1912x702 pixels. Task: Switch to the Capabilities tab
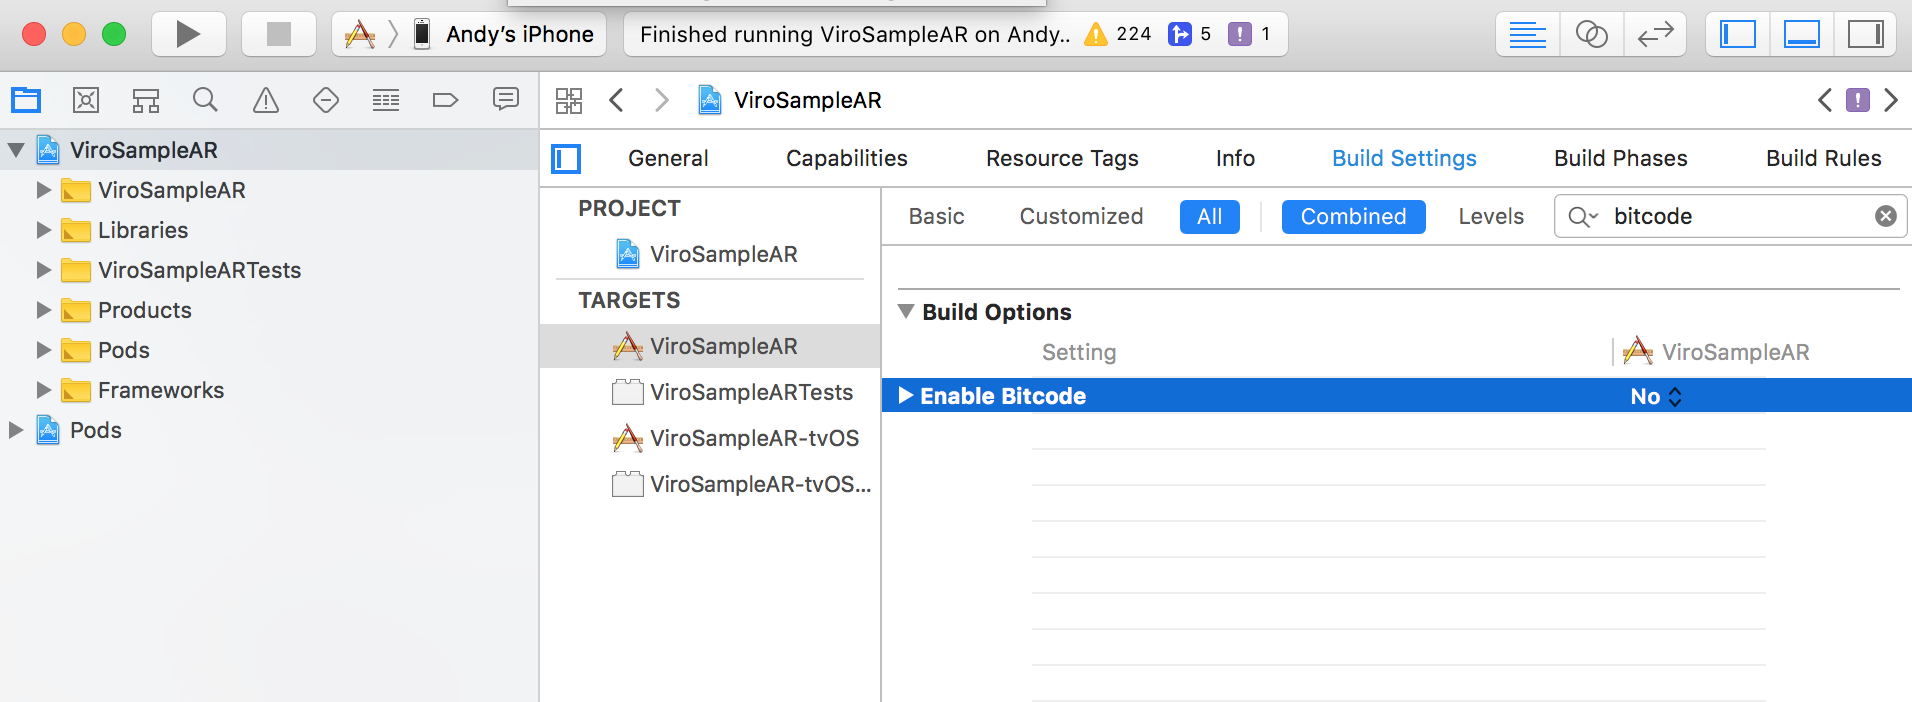tap(847, 158)
